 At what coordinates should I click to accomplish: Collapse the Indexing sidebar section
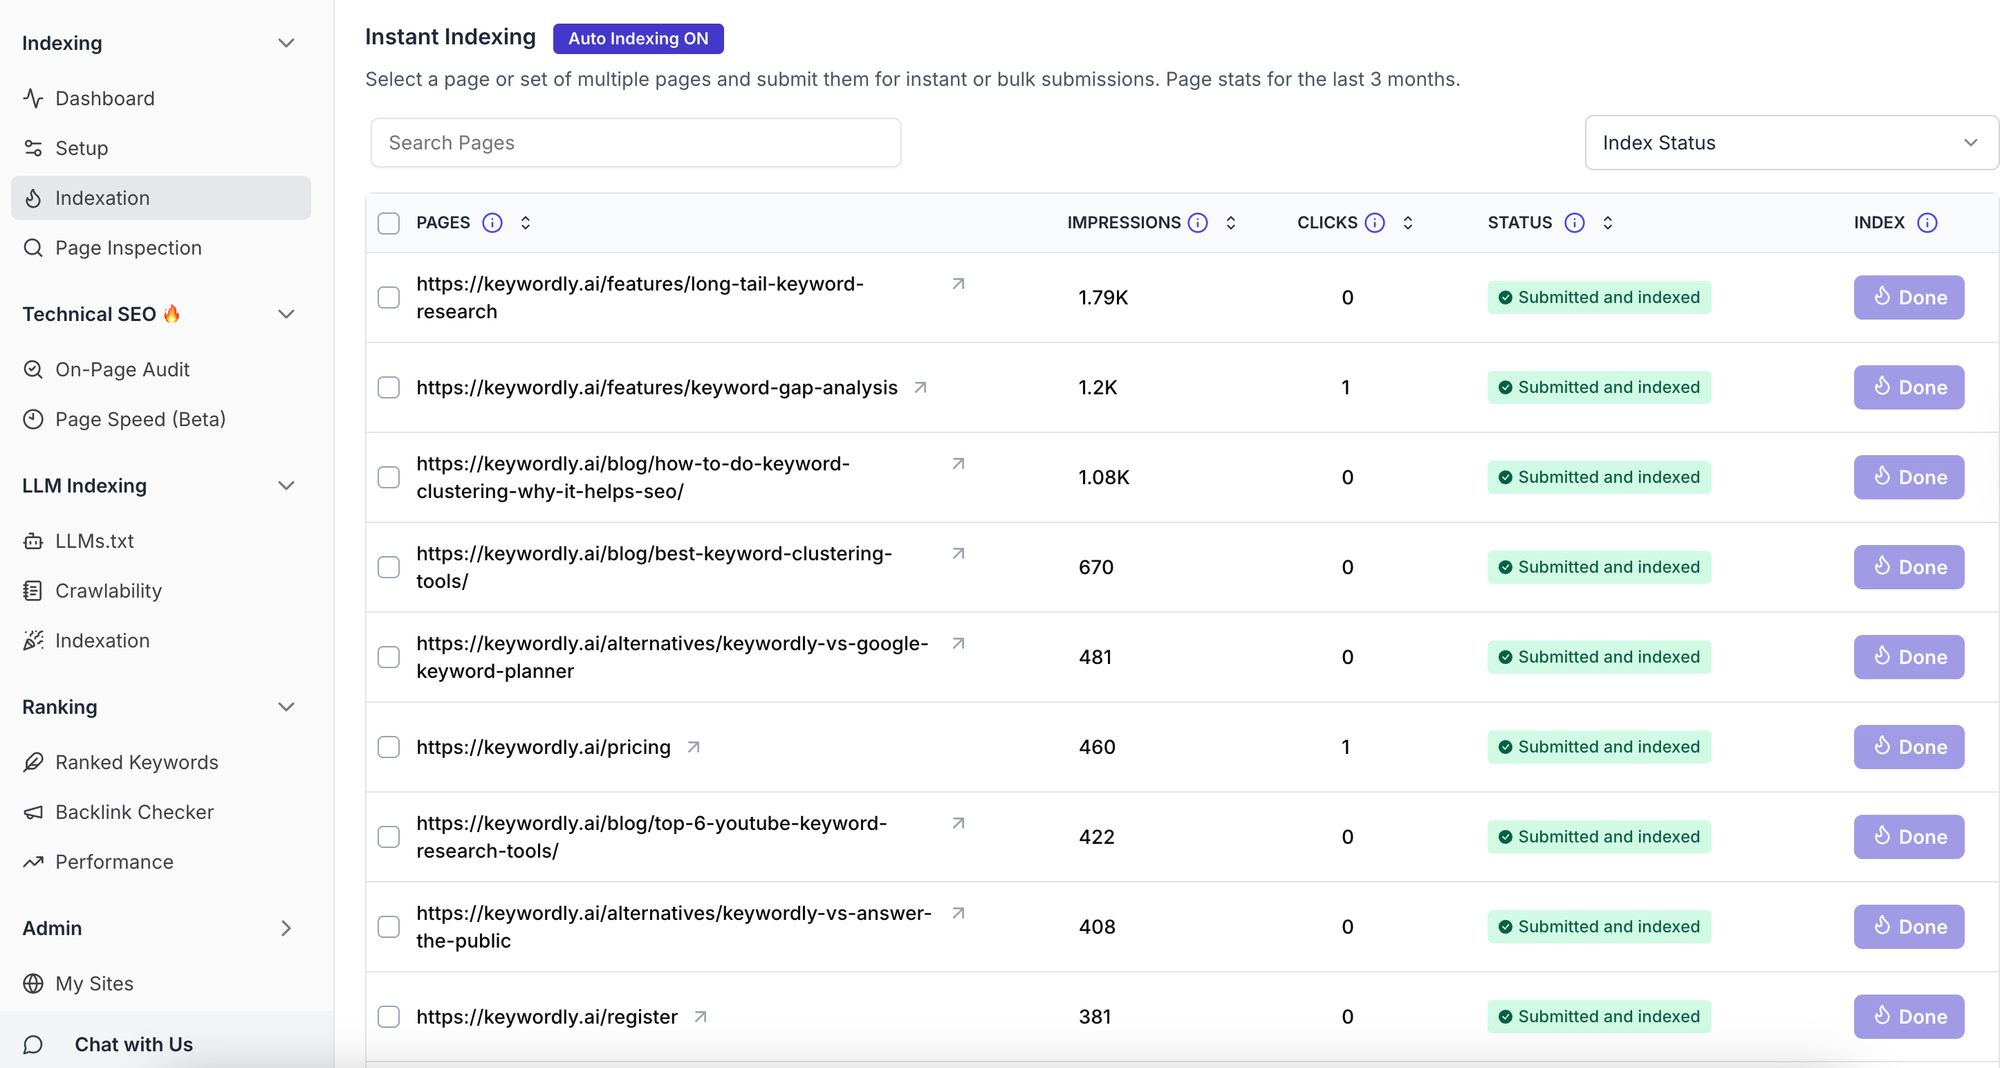pyautogui.click(x=286, y=43)
